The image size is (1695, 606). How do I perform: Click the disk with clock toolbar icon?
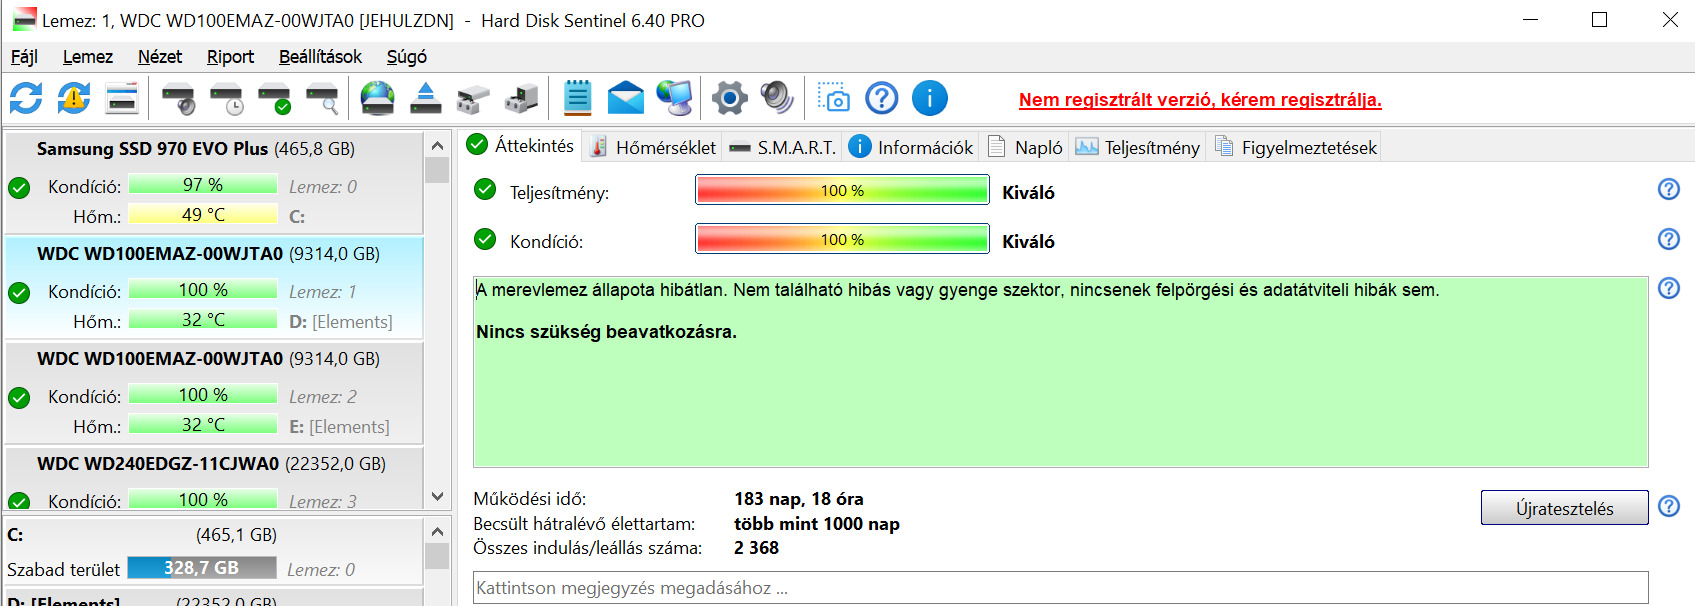pos(227,98)
